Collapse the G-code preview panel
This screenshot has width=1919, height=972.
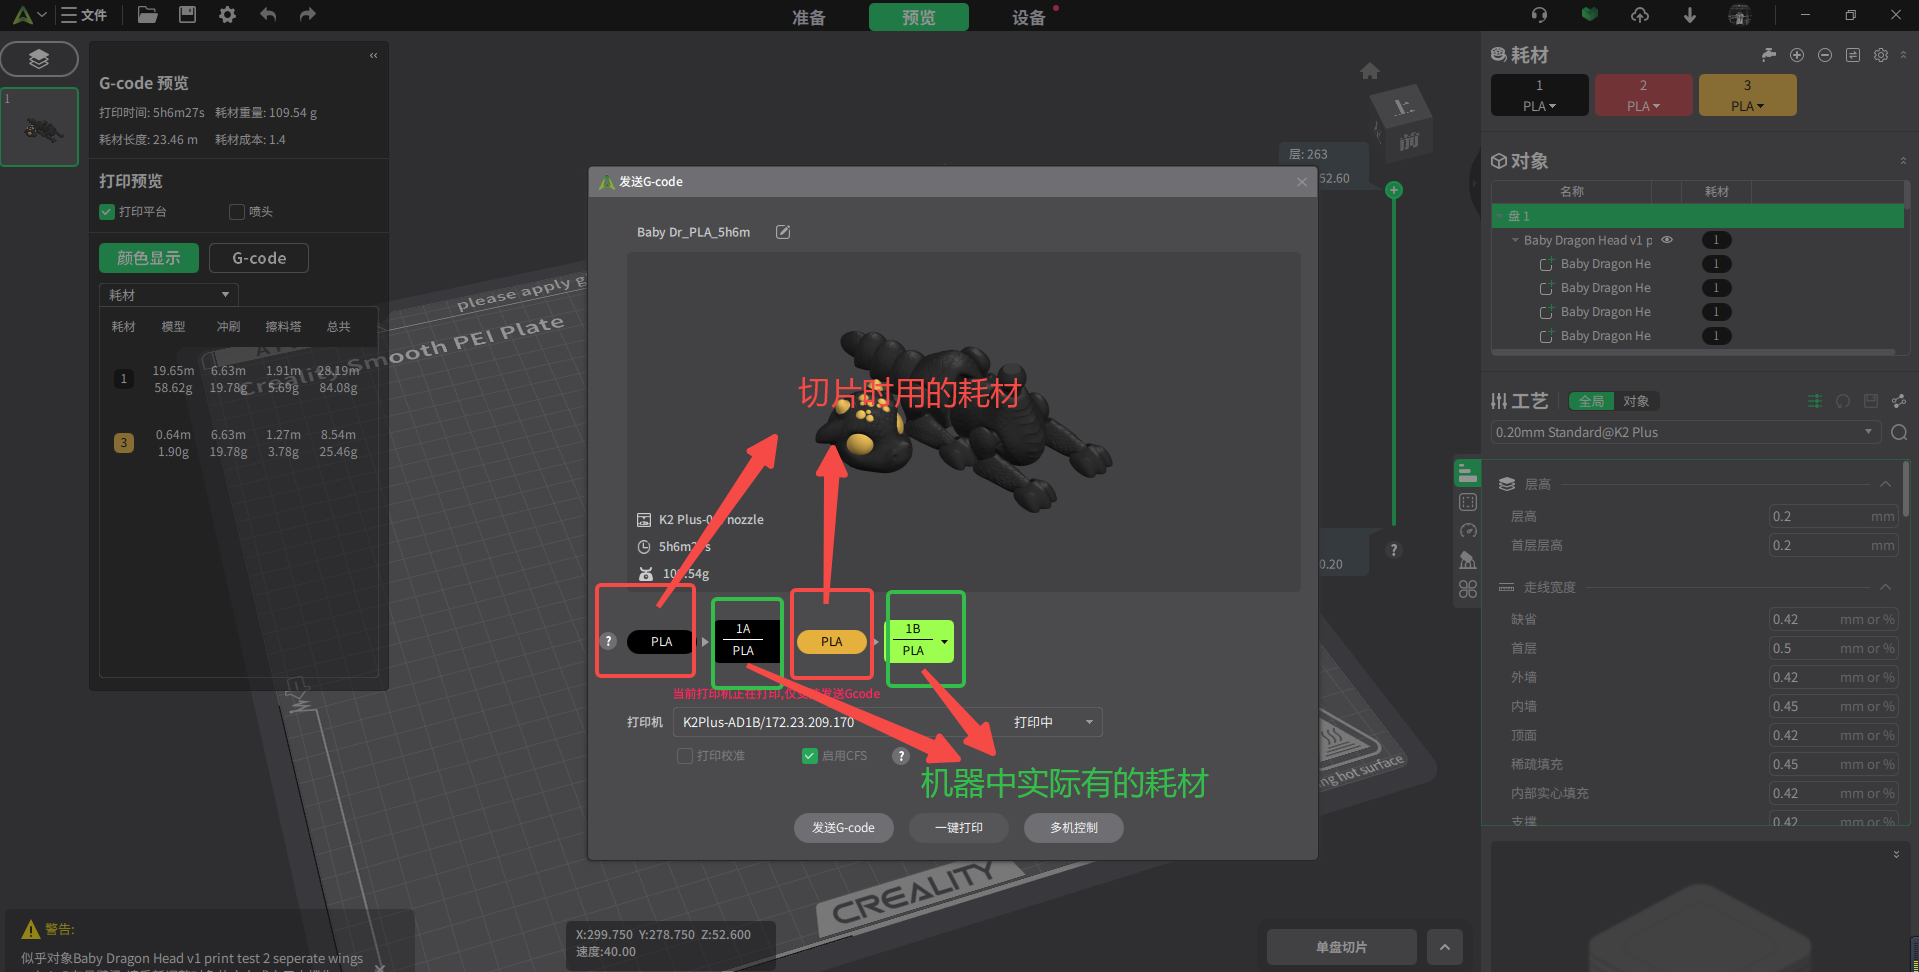click(x=374, y=56)
